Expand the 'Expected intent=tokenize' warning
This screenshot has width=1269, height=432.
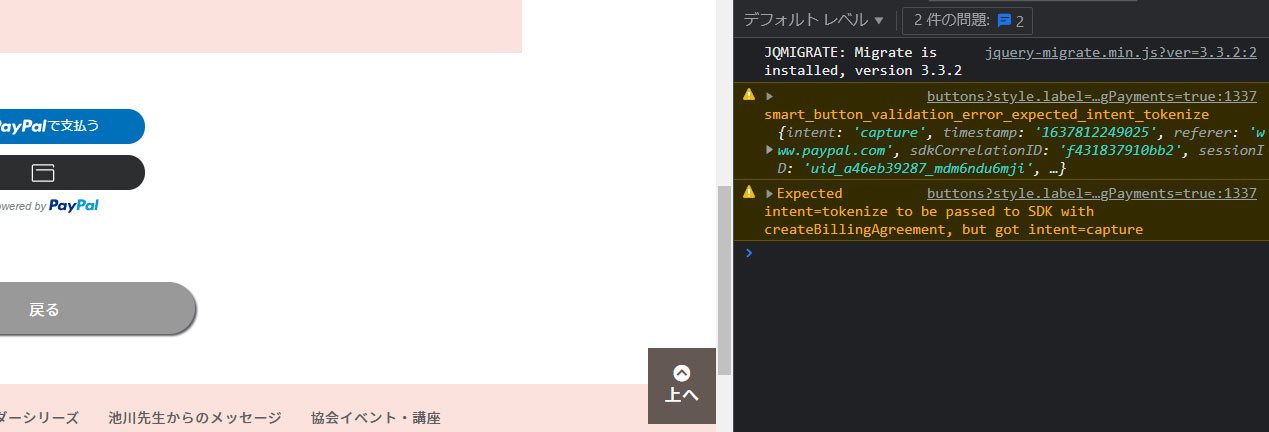coord(769,193)
